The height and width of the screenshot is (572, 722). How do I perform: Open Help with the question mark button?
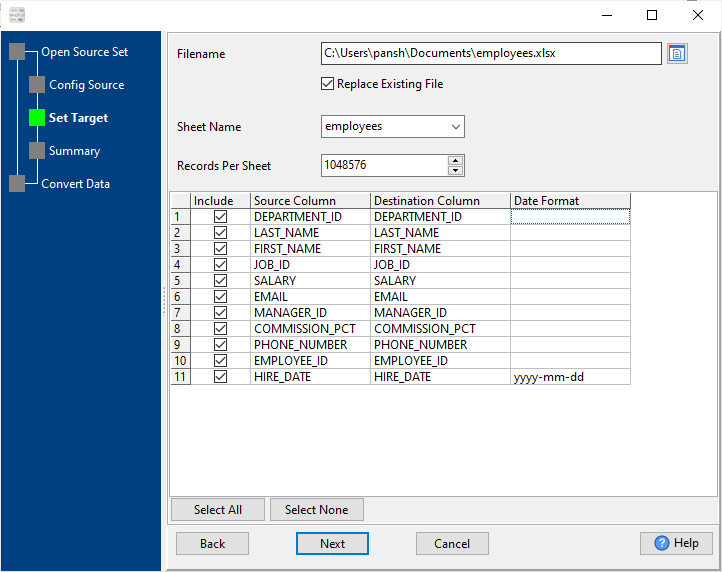click(676, 543)
